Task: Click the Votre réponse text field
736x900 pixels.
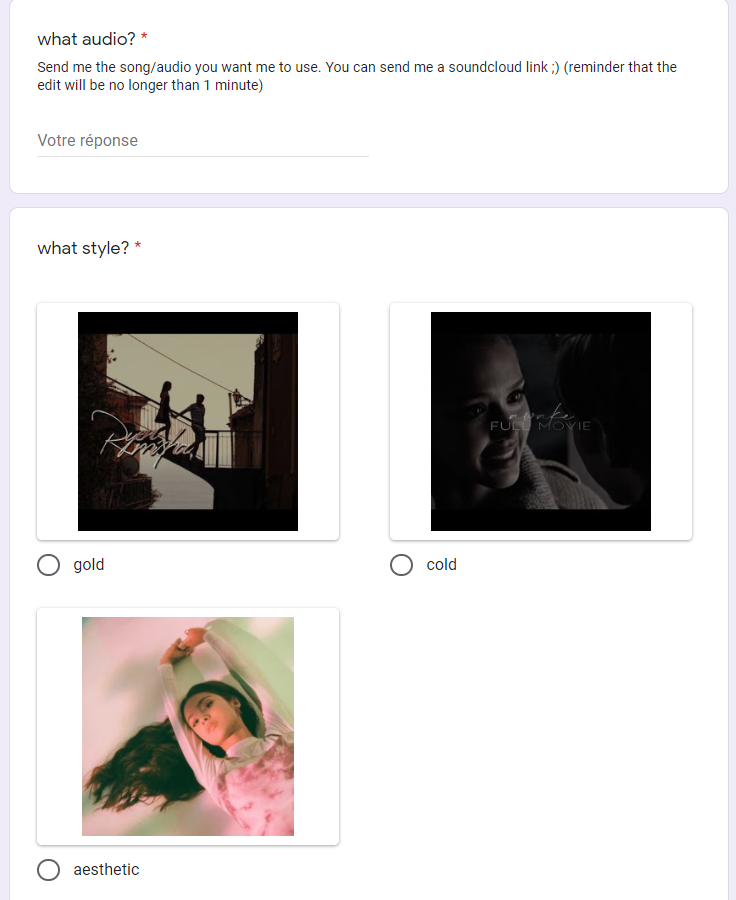Action: [x=203, y=141]
